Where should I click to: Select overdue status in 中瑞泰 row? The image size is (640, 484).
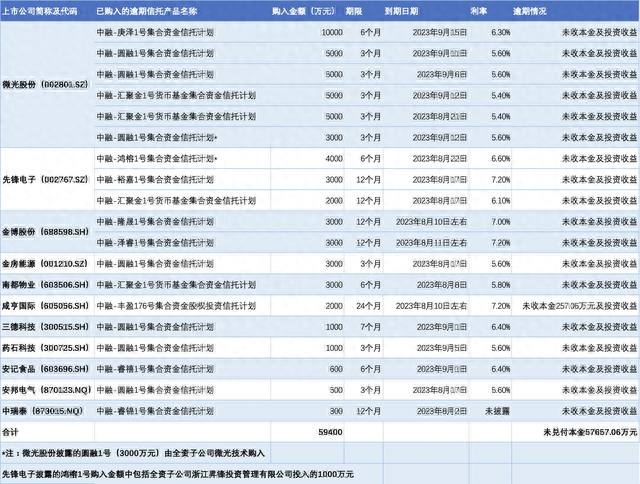click(x=599, y=411)
